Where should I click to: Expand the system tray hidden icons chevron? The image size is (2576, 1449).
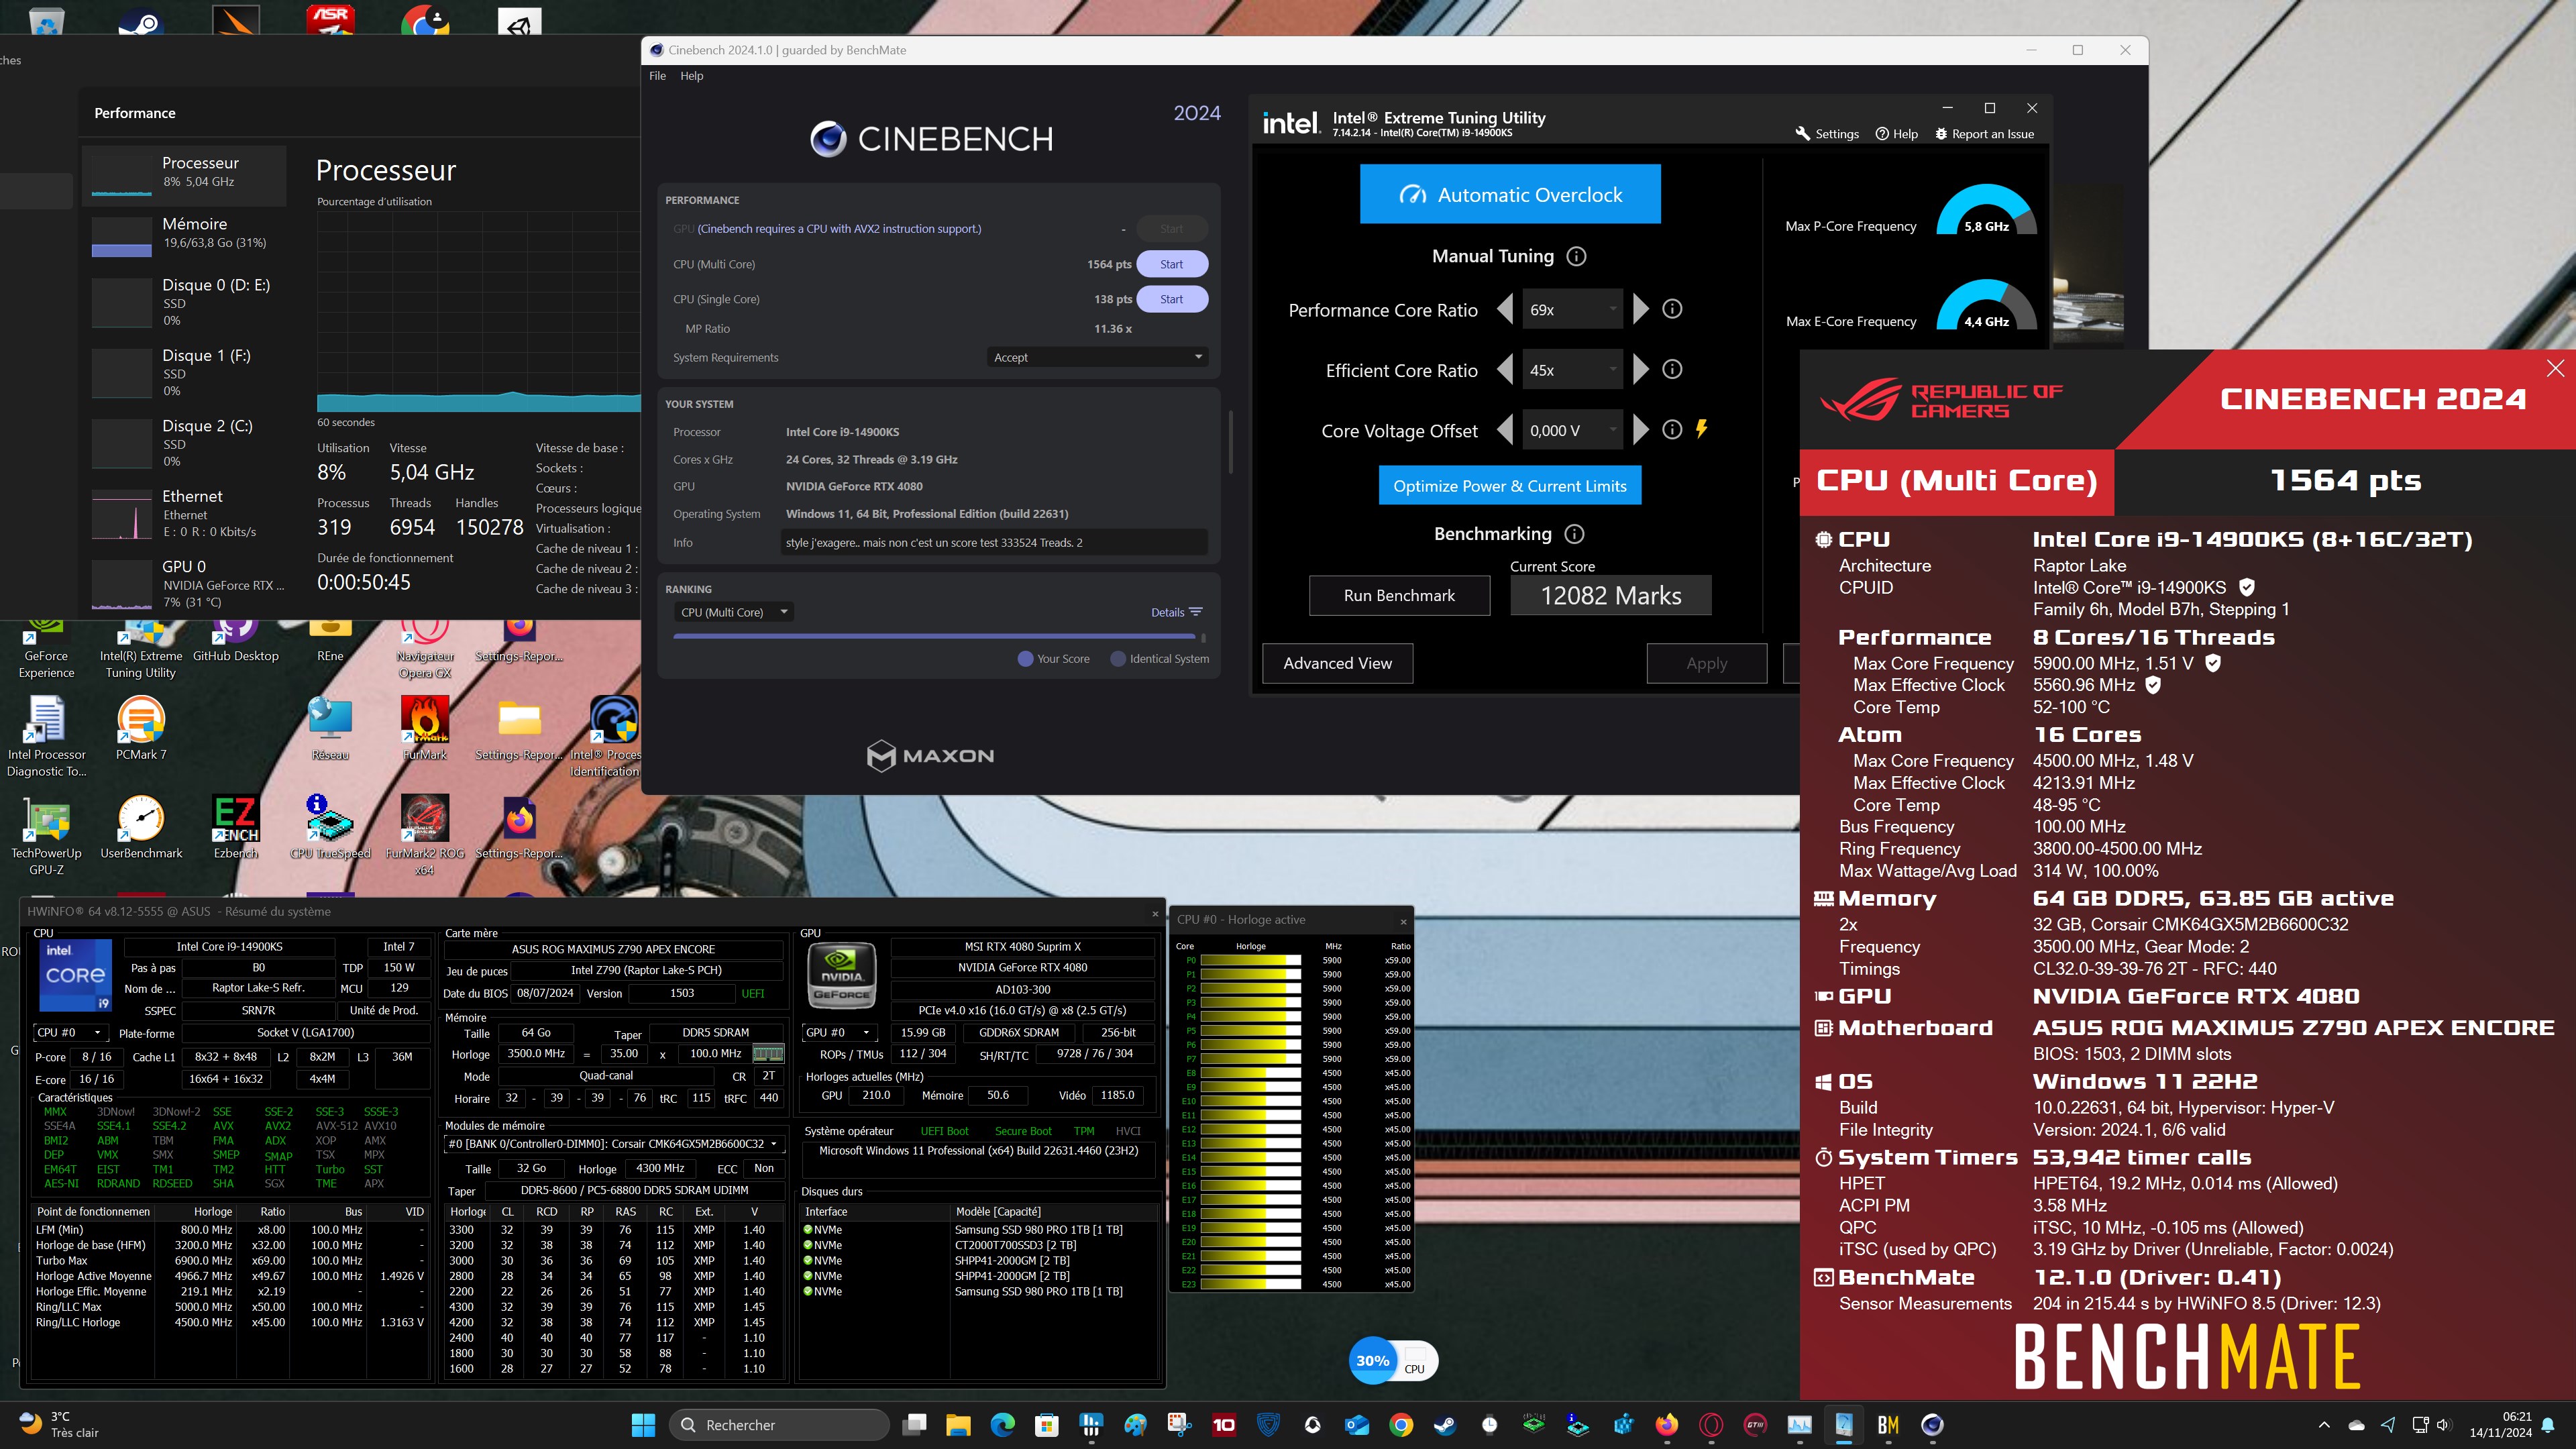(2324, 1425)
